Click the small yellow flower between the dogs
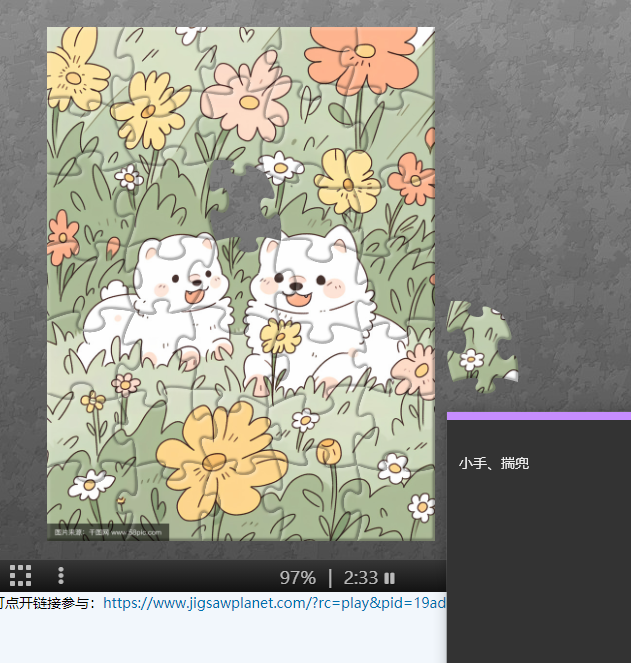This screenshot has height=663, width=631. point(281,336)
